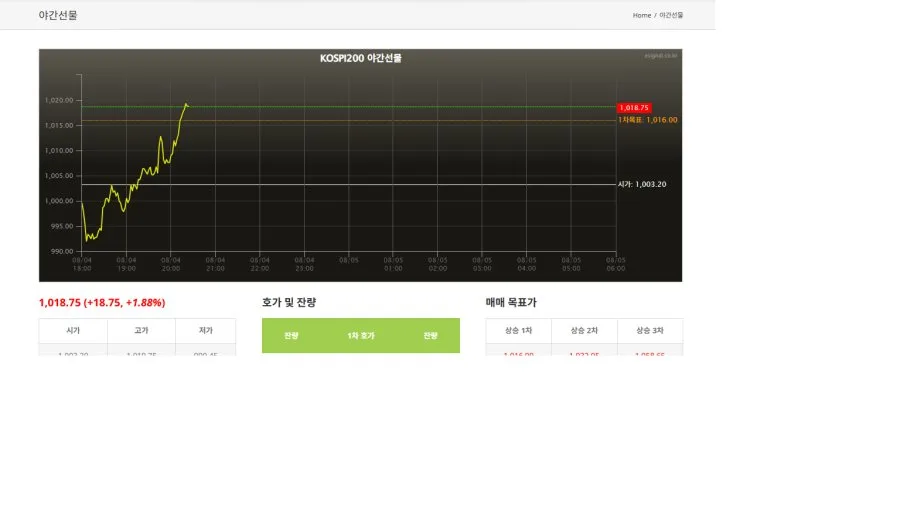Image resolution: width=900 pixels, height=506 pixels.
Task: Click the 08/04 18:00 time label
Action: point(82,264)
